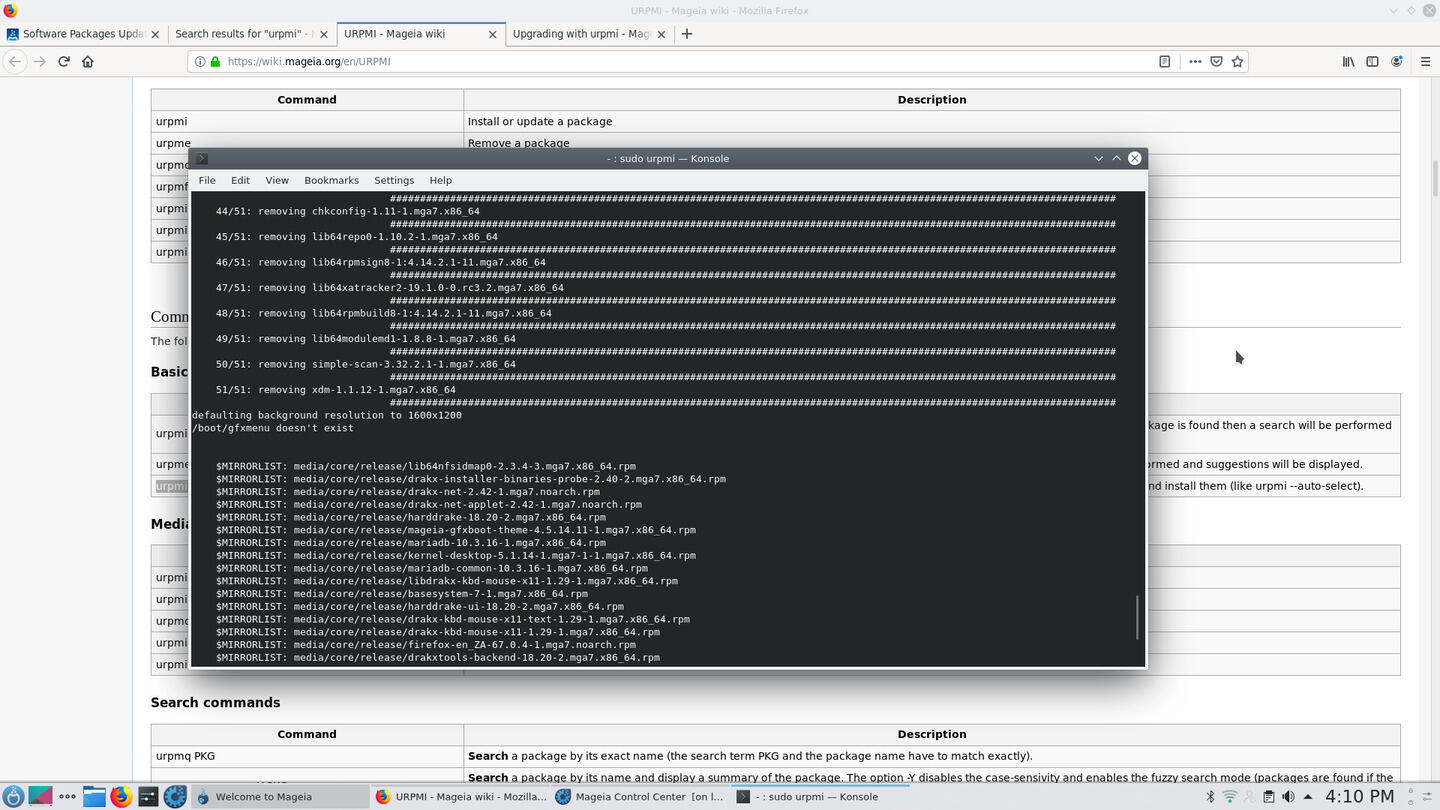Open Firefox library icon
1440x810 pixels.
1348,61
